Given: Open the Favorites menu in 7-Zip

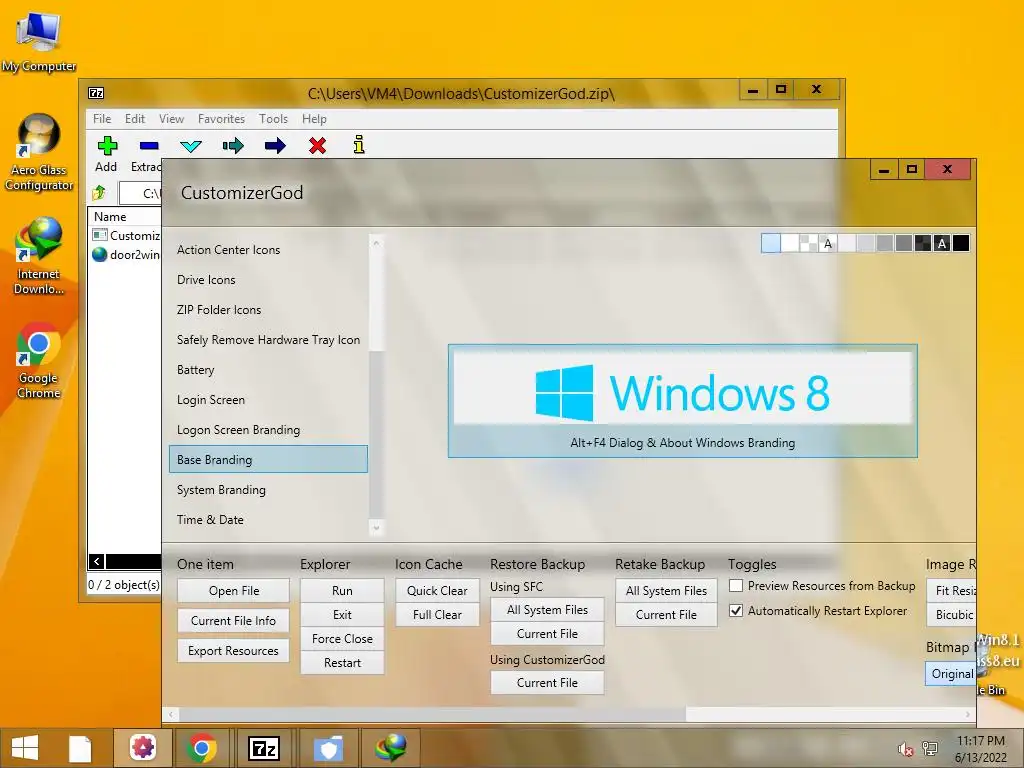Looking at the screenshot, I should 221,119.
